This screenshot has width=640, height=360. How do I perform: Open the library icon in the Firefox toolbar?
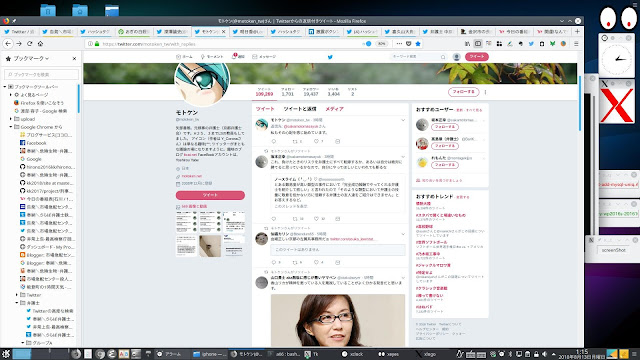tap(467, 44)
